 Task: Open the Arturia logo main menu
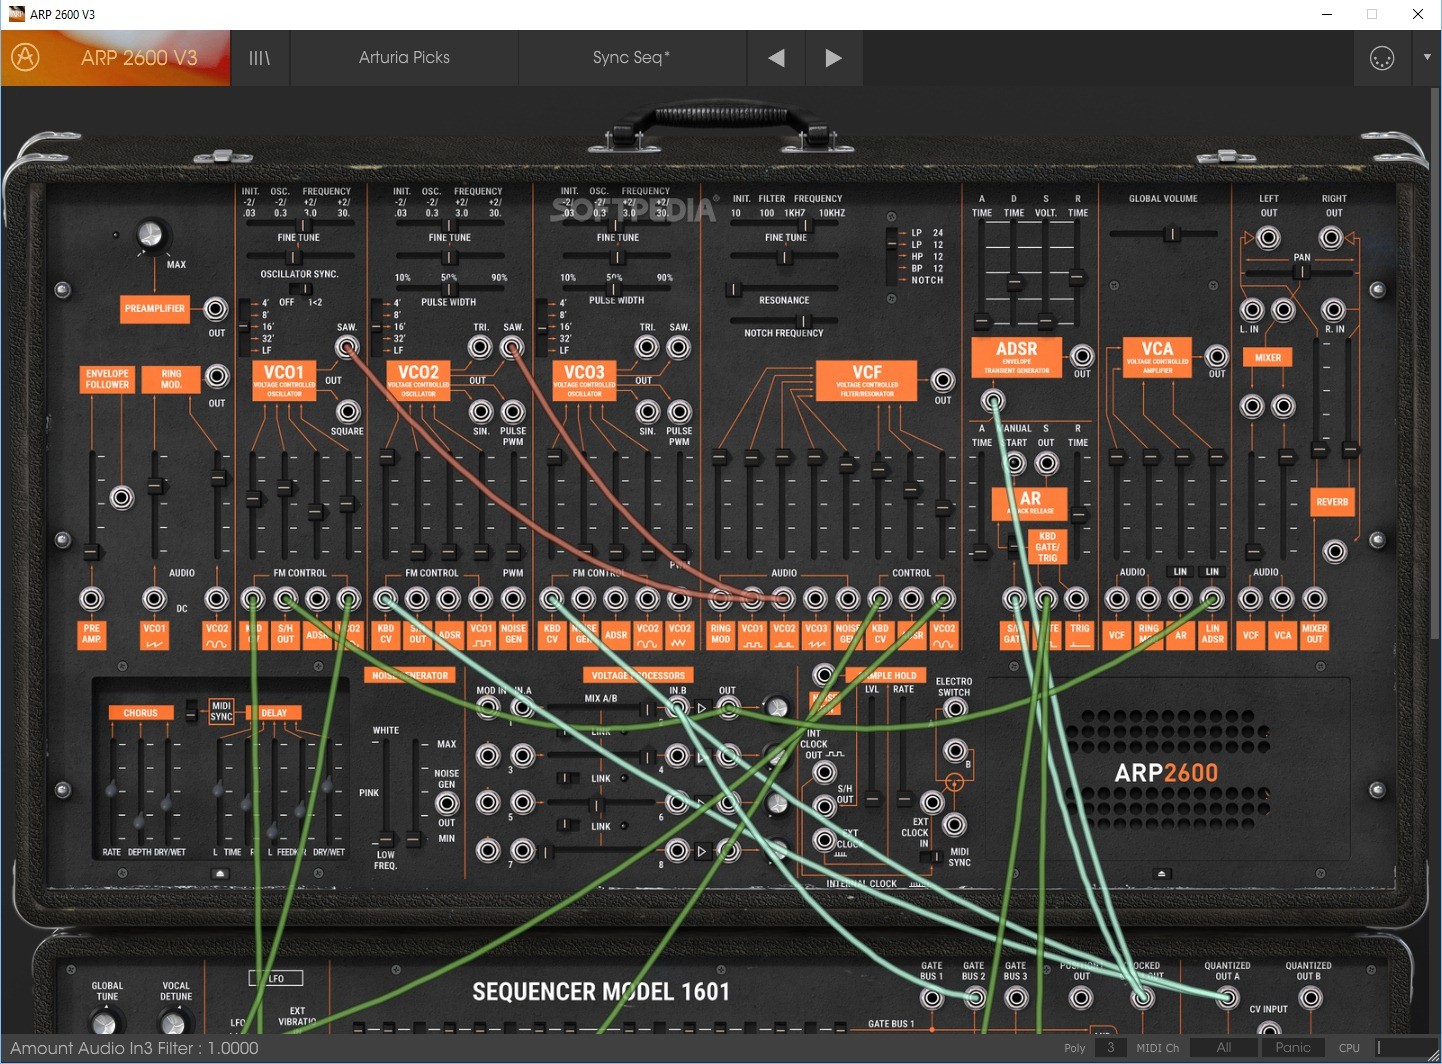(25, 57)
